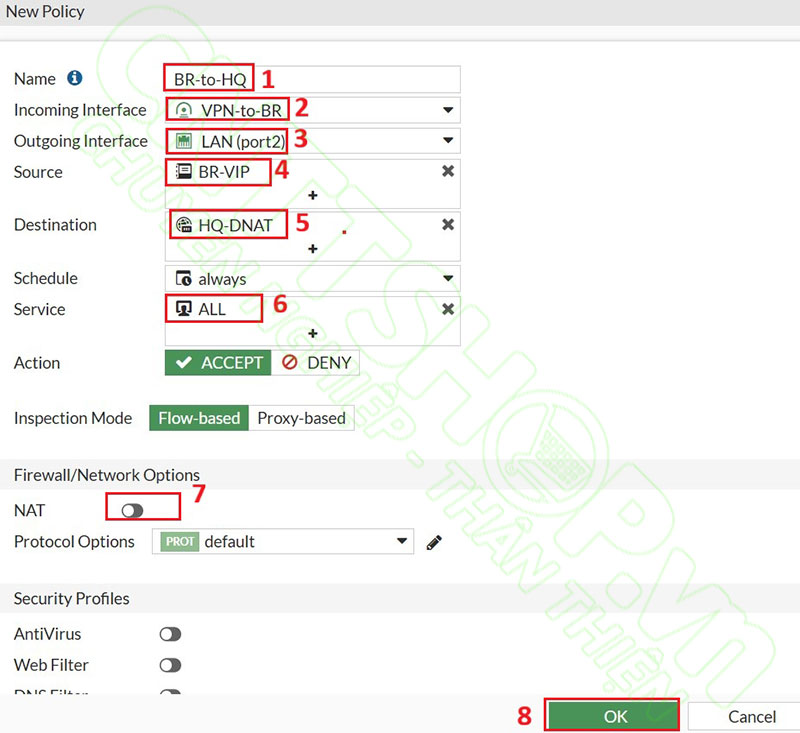Viewport: 800px width, 733px height.
Task: Edit Protocol Options with pencil icon
Action: coord(433,542)
